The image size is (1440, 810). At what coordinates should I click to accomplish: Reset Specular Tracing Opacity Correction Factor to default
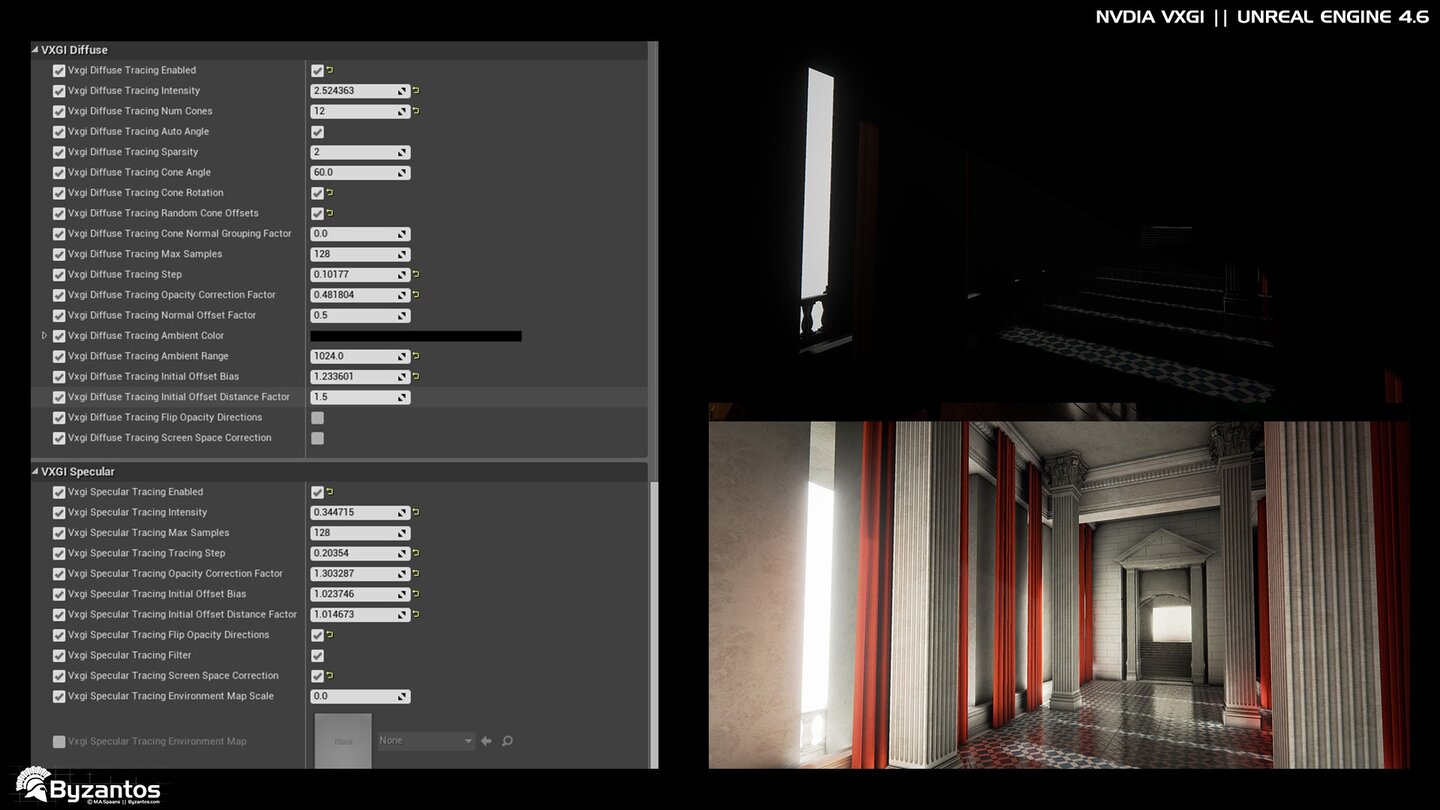pyautogui.click(x=416, y=574)
